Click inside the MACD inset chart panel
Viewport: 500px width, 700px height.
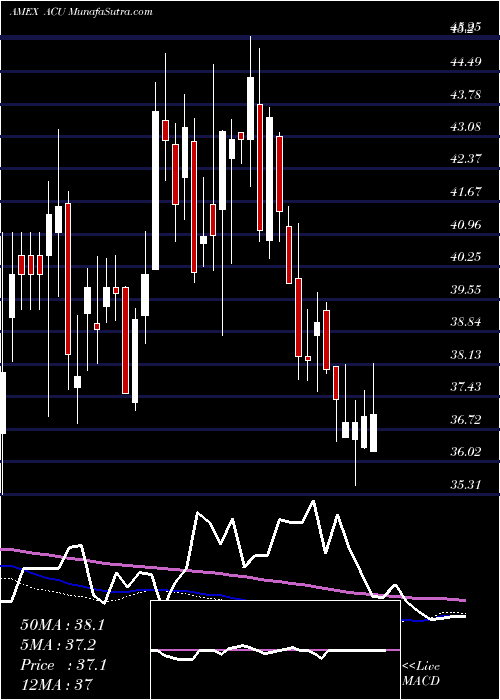click(275, 650)
